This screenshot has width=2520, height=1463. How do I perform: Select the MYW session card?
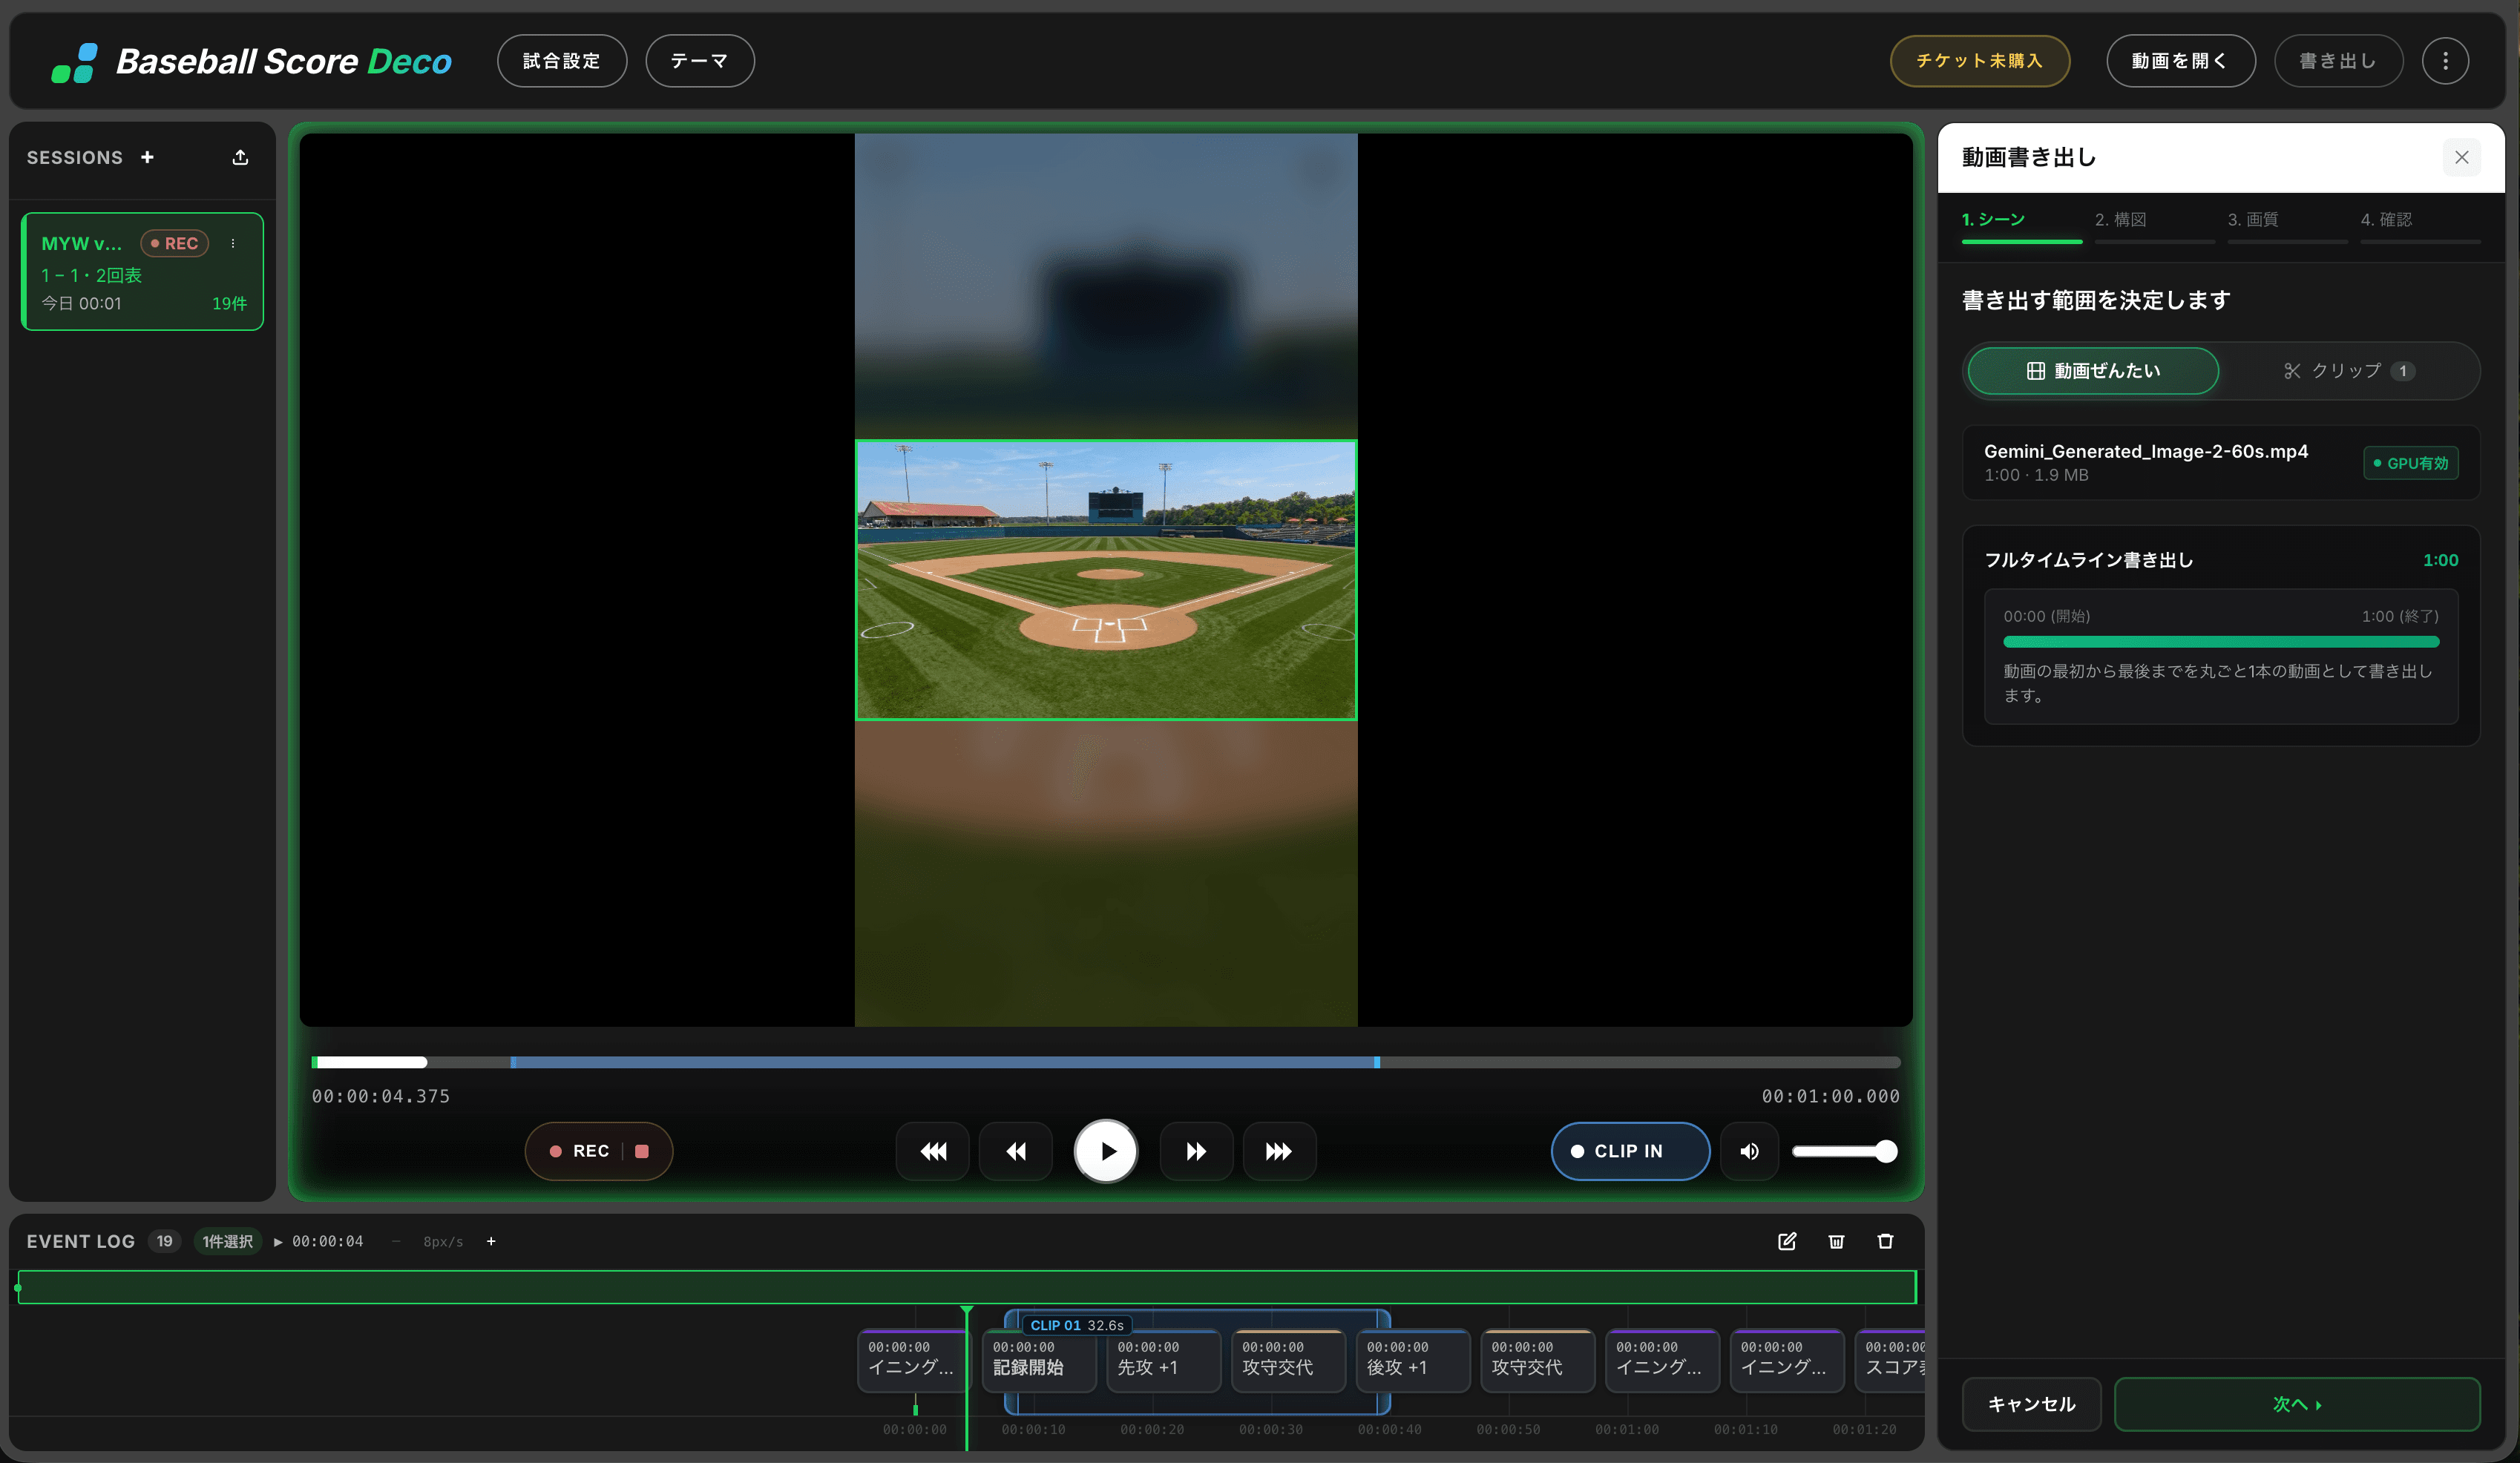[143, 271]
